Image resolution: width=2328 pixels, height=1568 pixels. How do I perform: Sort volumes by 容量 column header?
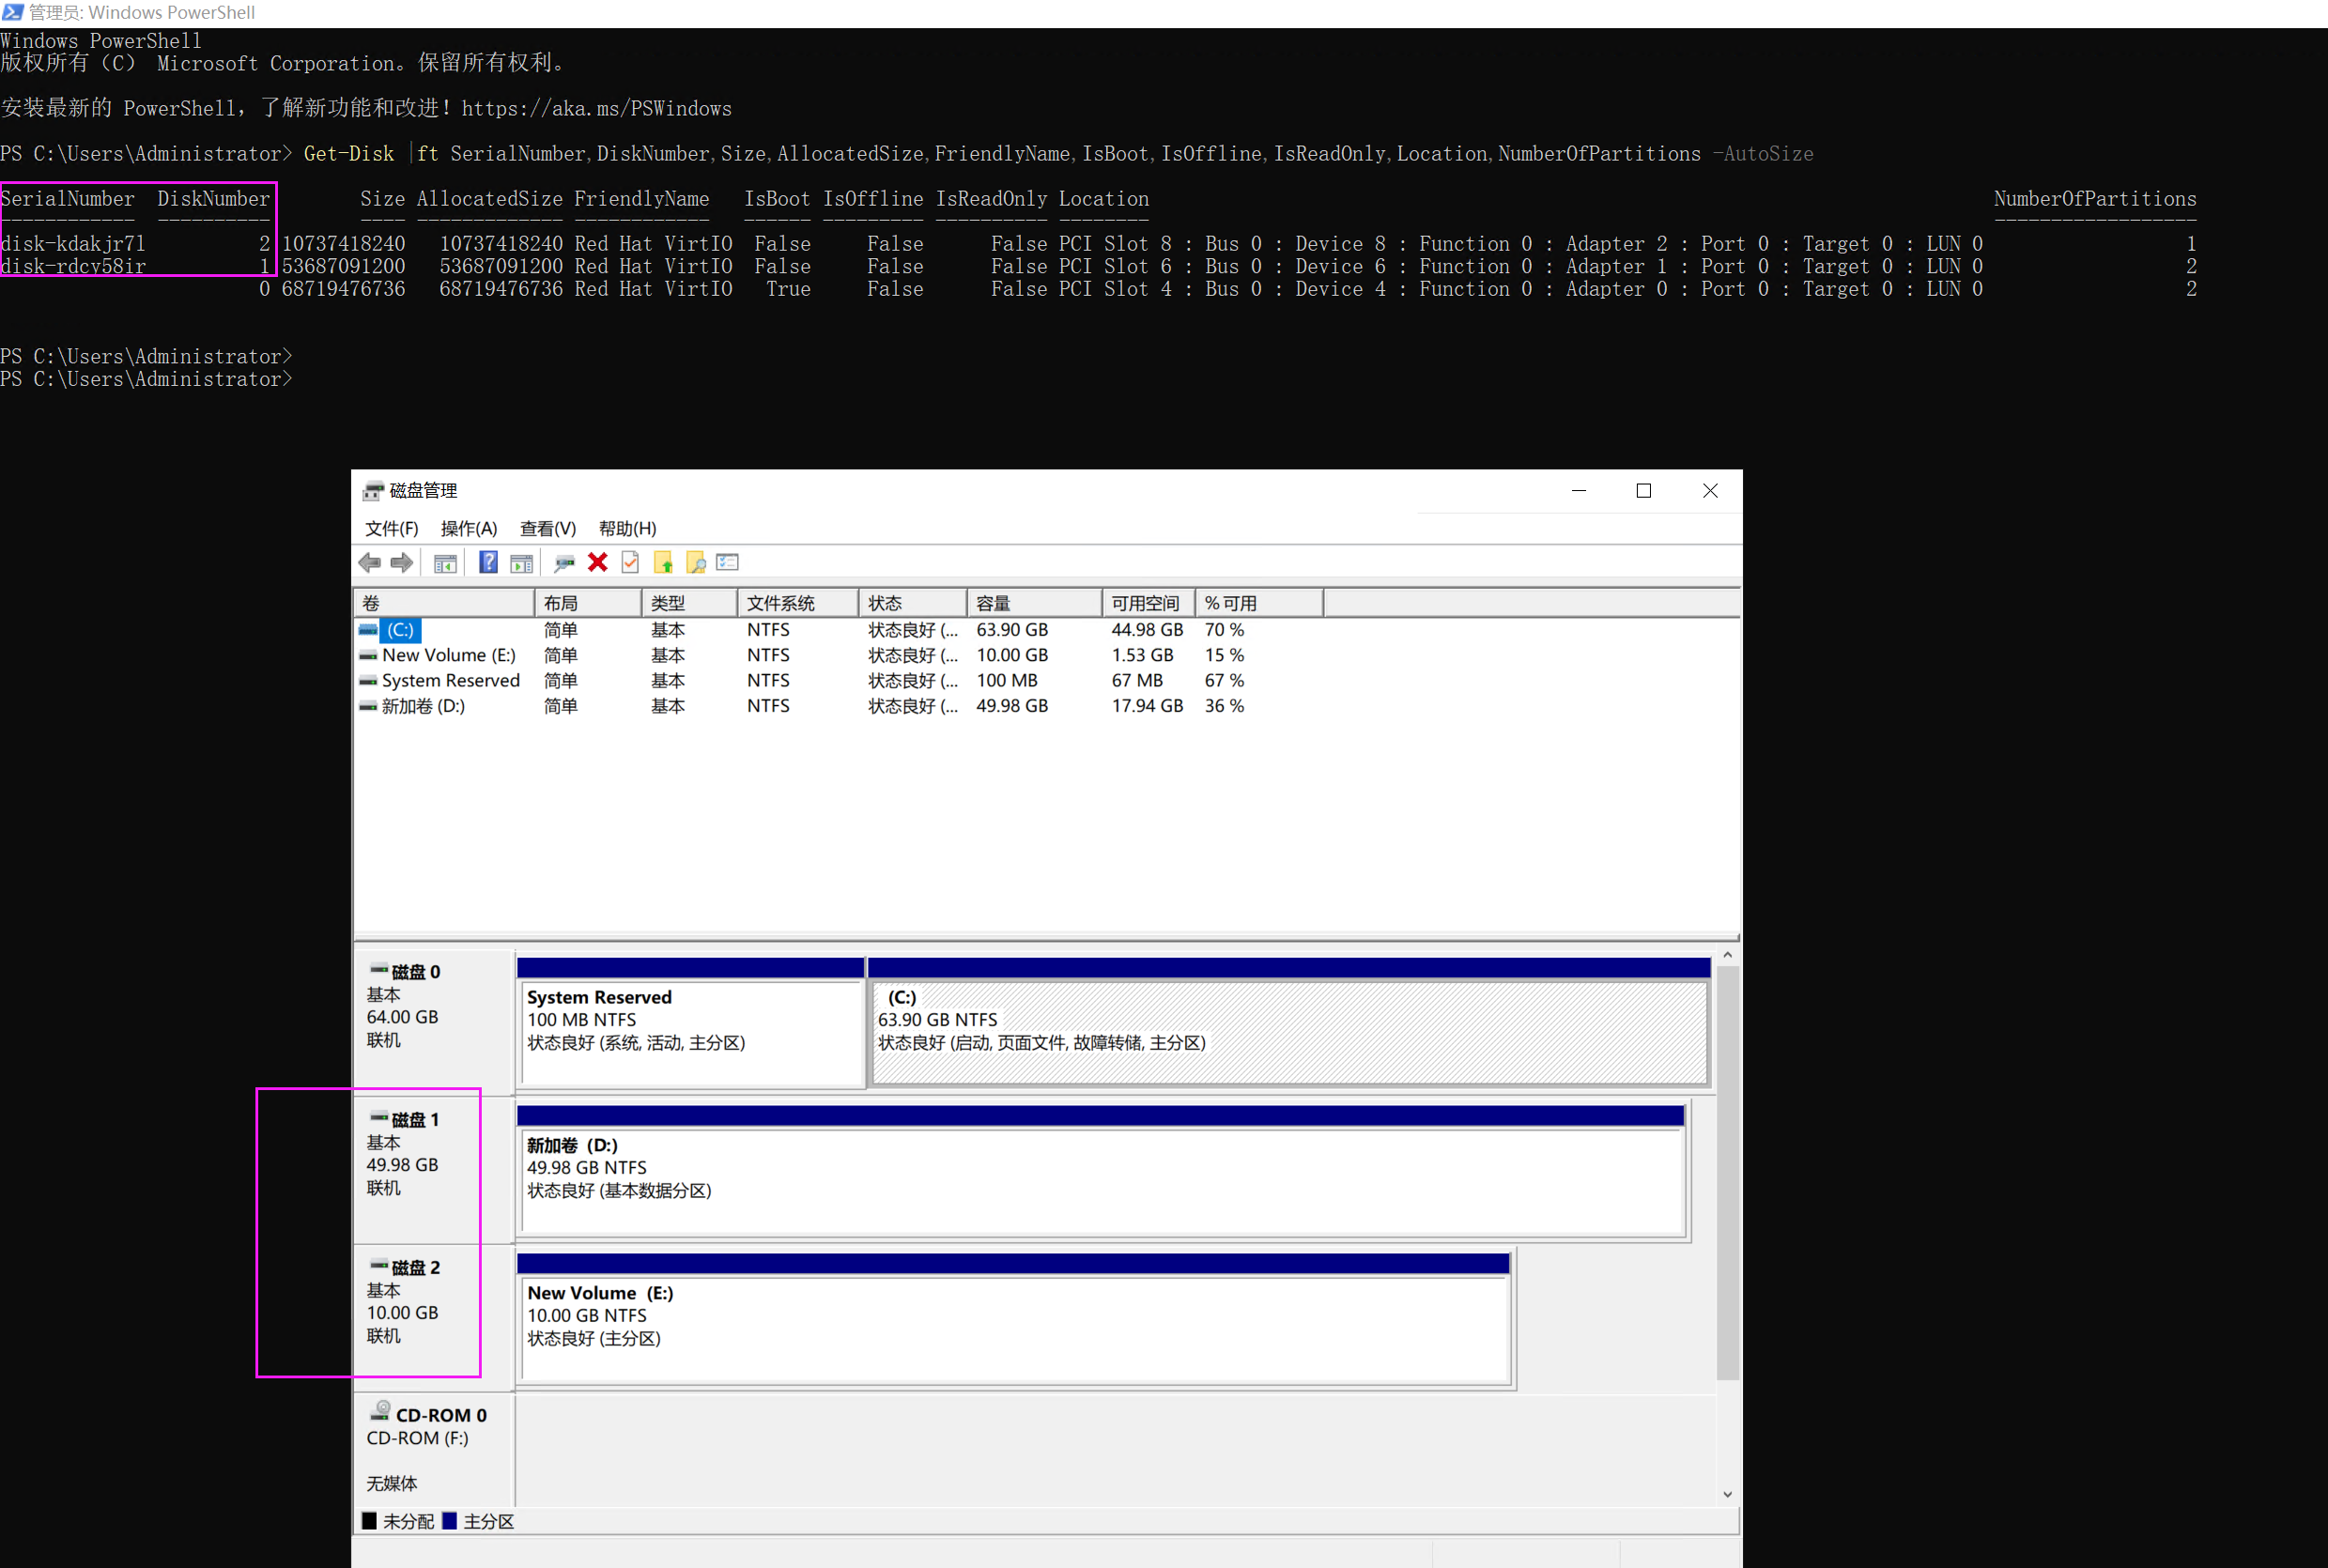[x=1033, y=603]
